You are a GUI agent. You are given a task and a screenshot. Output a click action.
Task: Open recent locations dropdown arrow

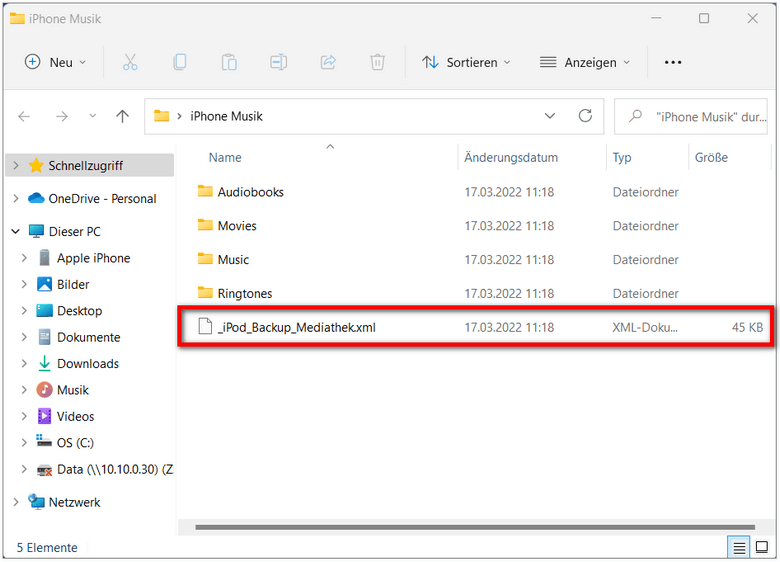coord(93,116)
